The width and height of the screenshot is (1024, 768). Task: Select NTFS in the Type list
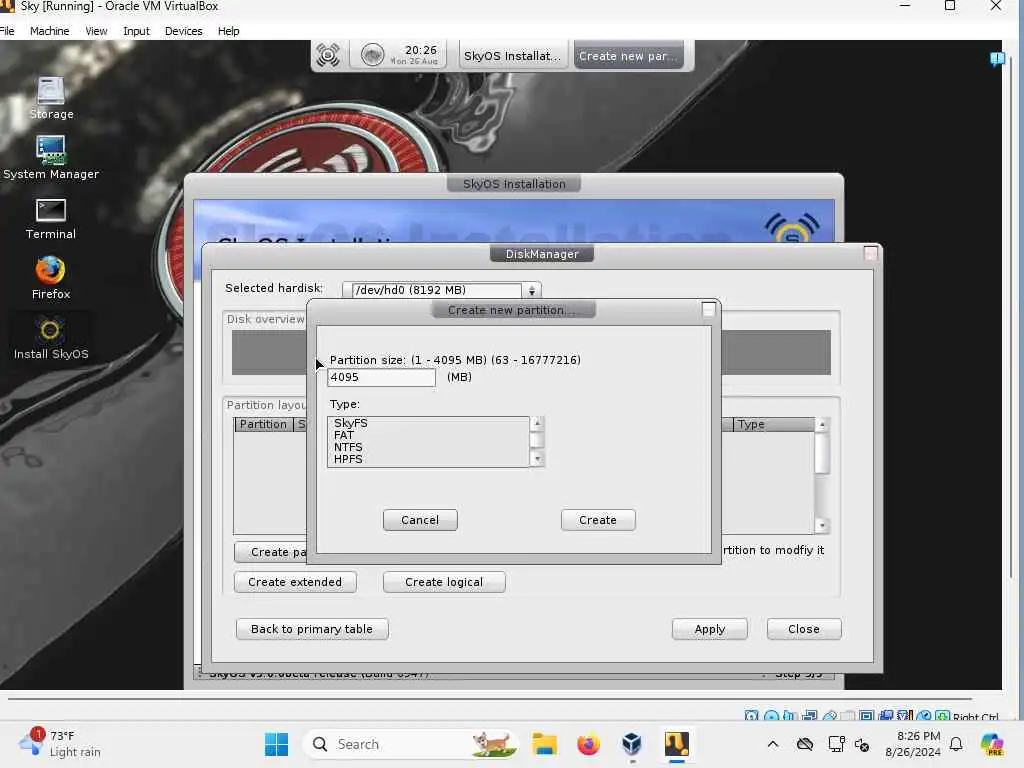[428, 447]
